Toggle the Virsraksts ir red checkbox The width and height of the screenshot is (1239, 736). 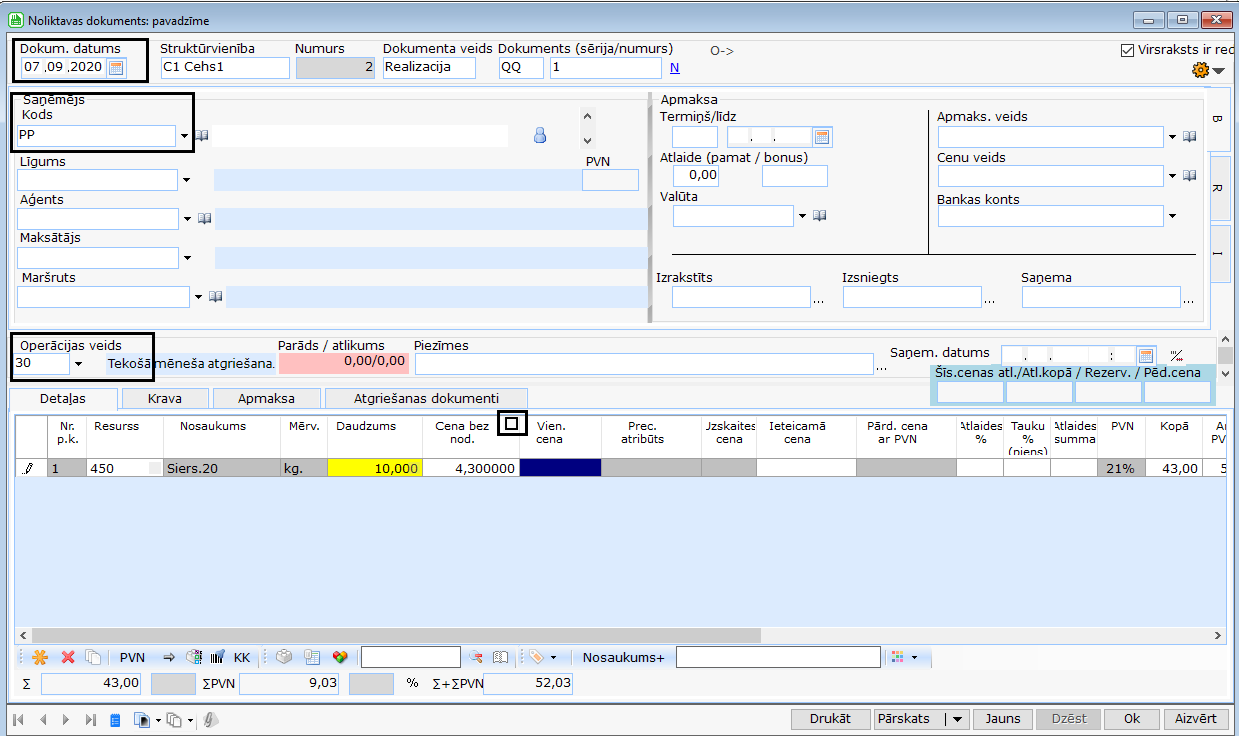(1128, 50)
